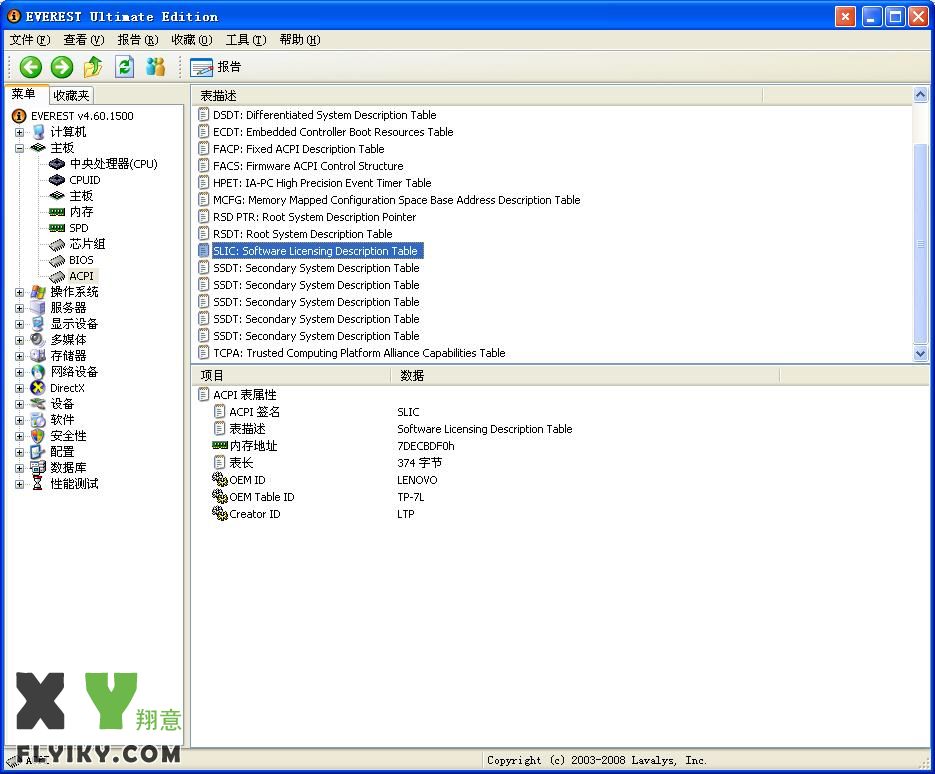Click the table list vertical scrollbar thumb
This screenshot has width=935, height=774.
click(920, 244)
